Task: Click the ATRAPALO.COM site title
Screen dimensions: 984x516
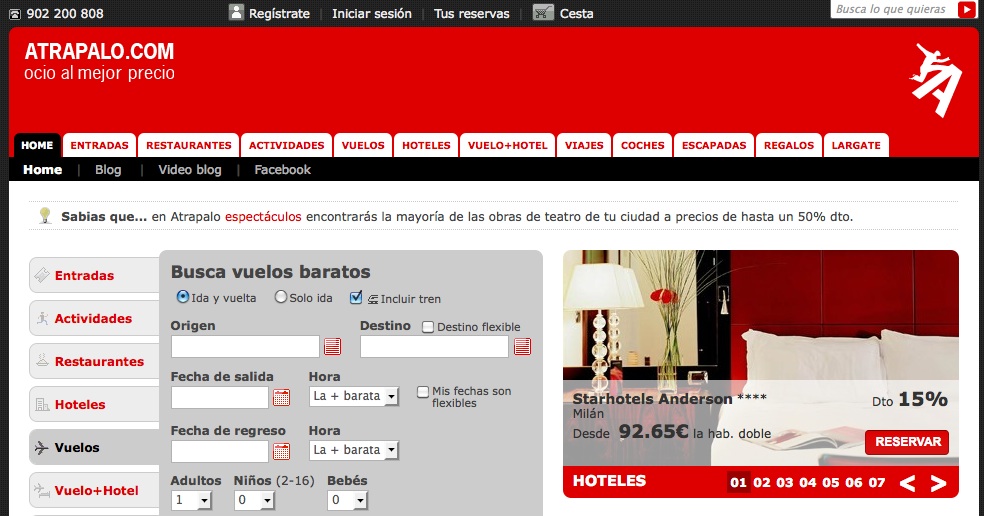Action: point(99,51)
